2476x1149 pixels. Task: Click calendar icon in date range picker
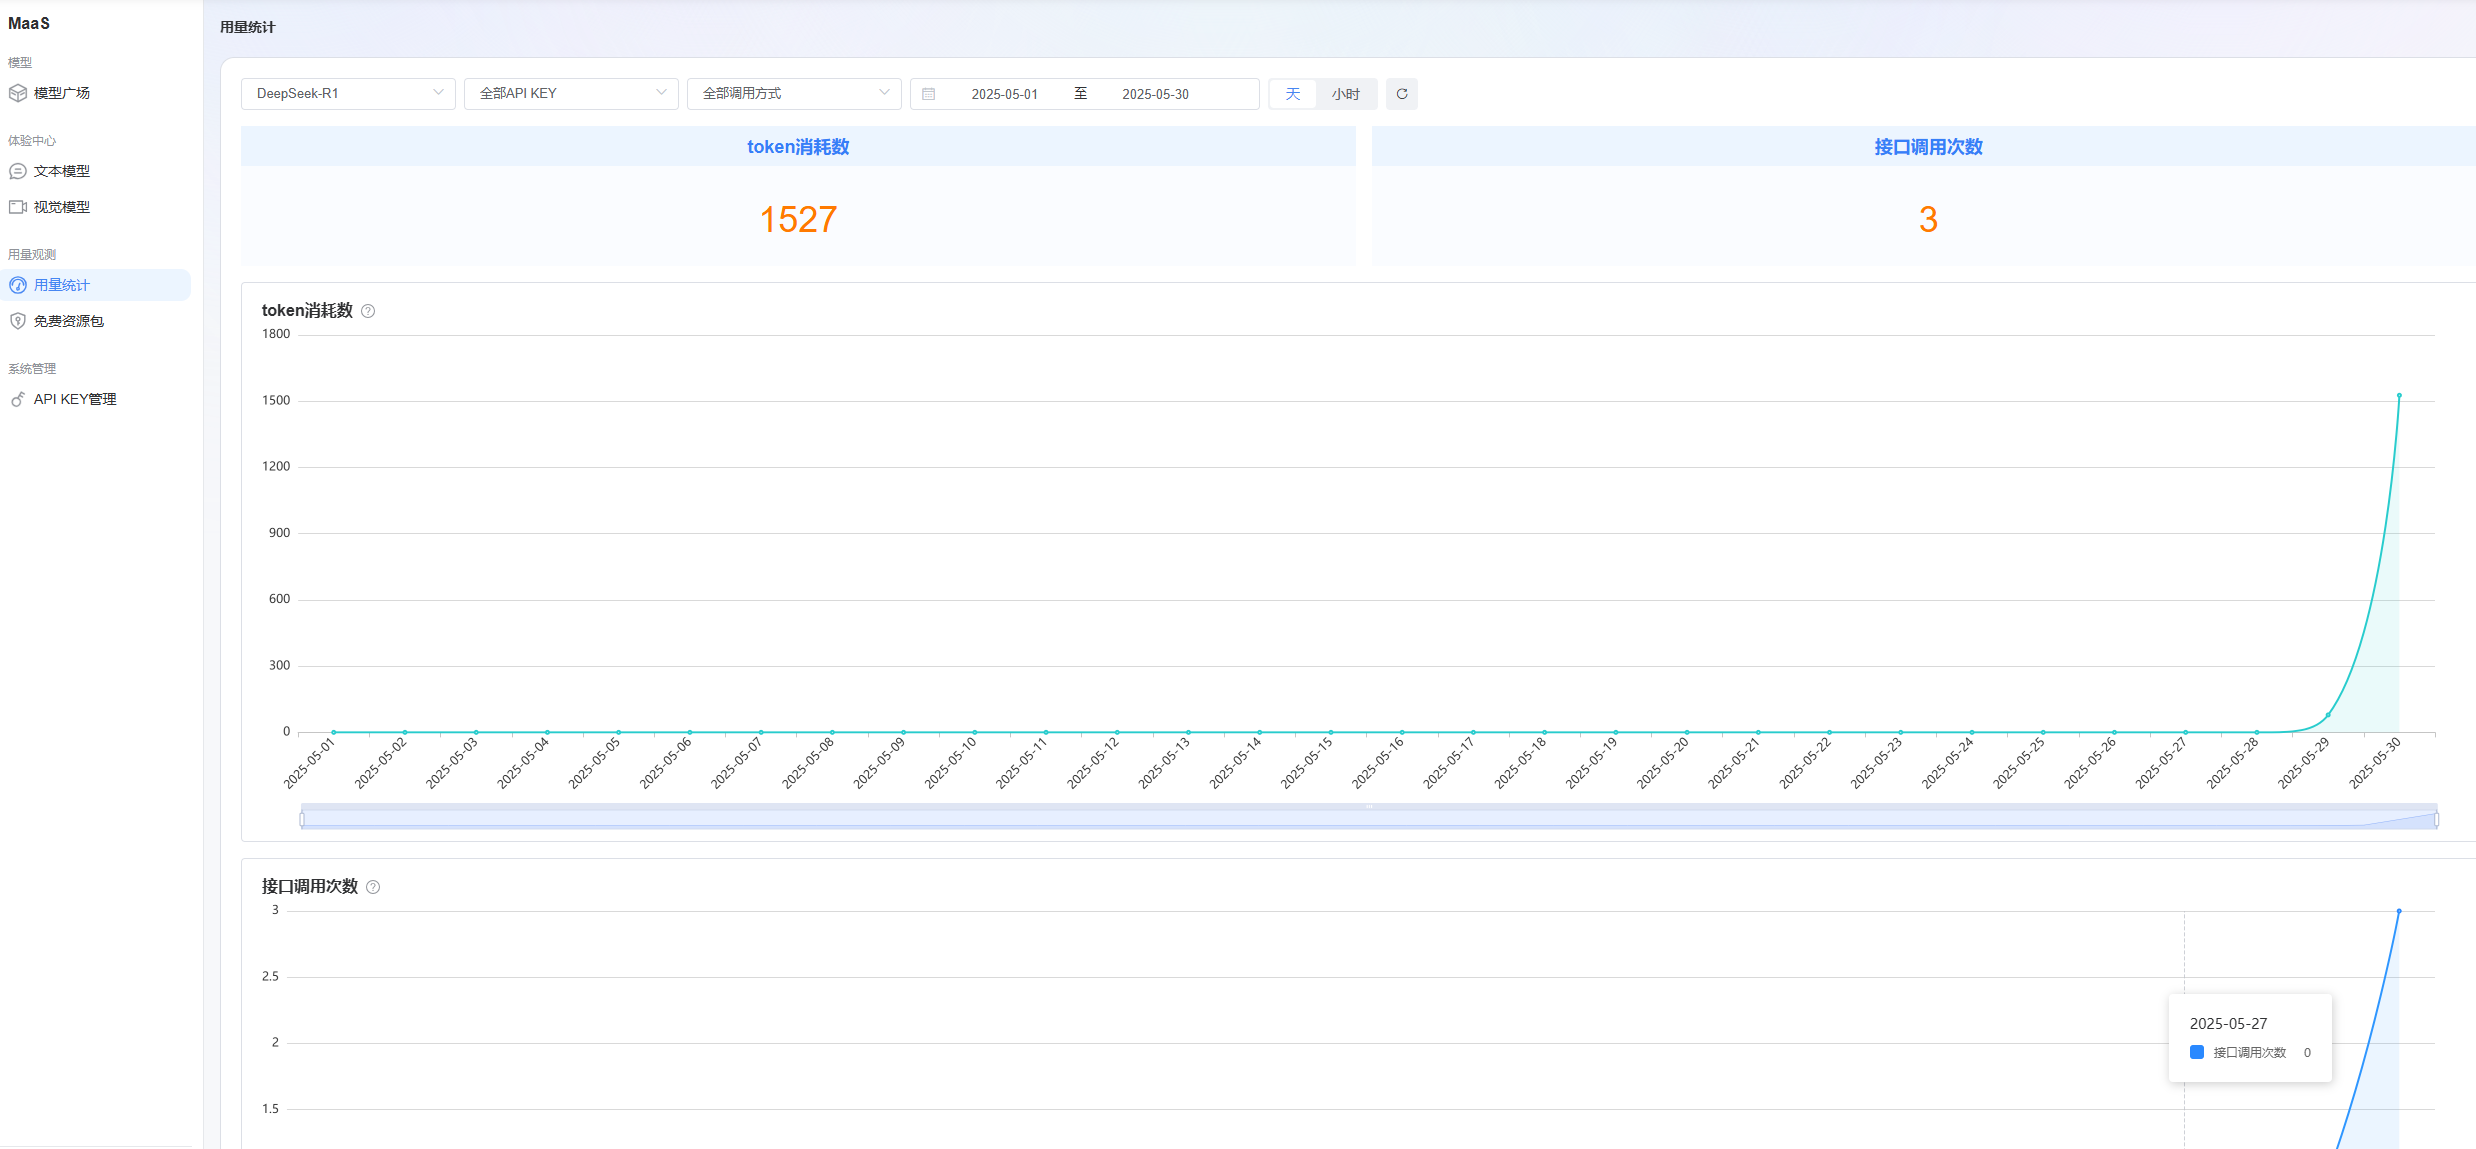tap(928, 94)
